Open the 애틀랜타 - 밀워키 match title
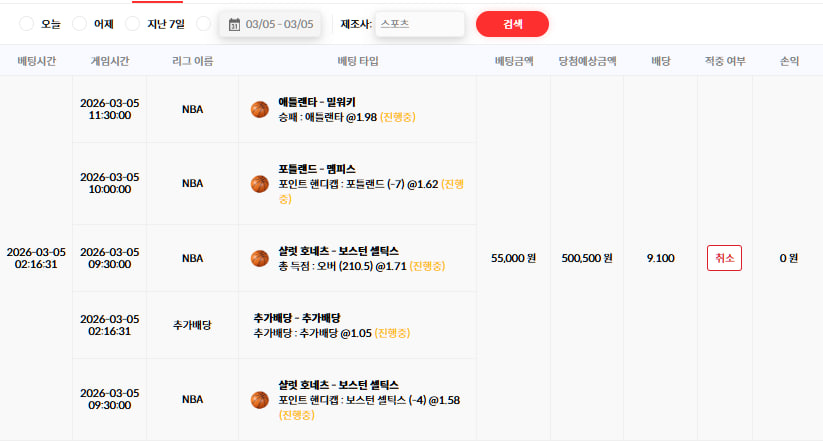Screen dimensions: 823x441 coord(317,102)
